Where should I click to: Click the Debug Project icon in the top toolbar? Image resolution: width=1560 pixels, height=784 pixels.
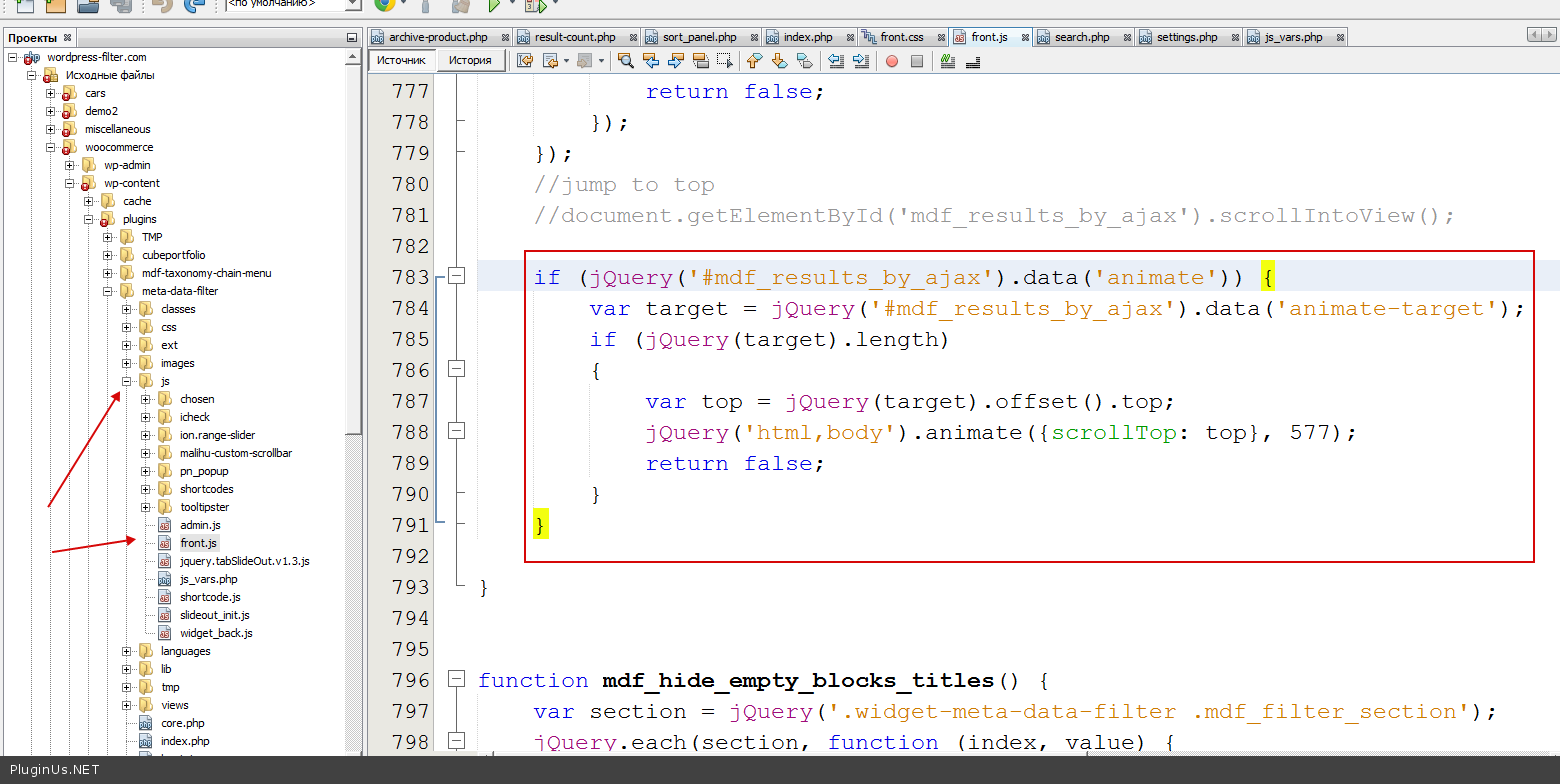pos(534,5)
